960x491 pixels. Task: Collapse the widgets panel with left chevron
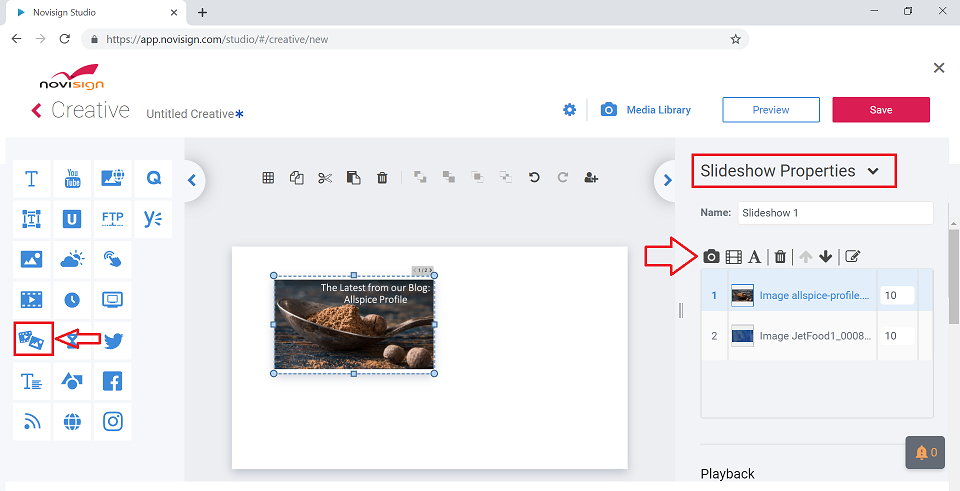(192, 180)
